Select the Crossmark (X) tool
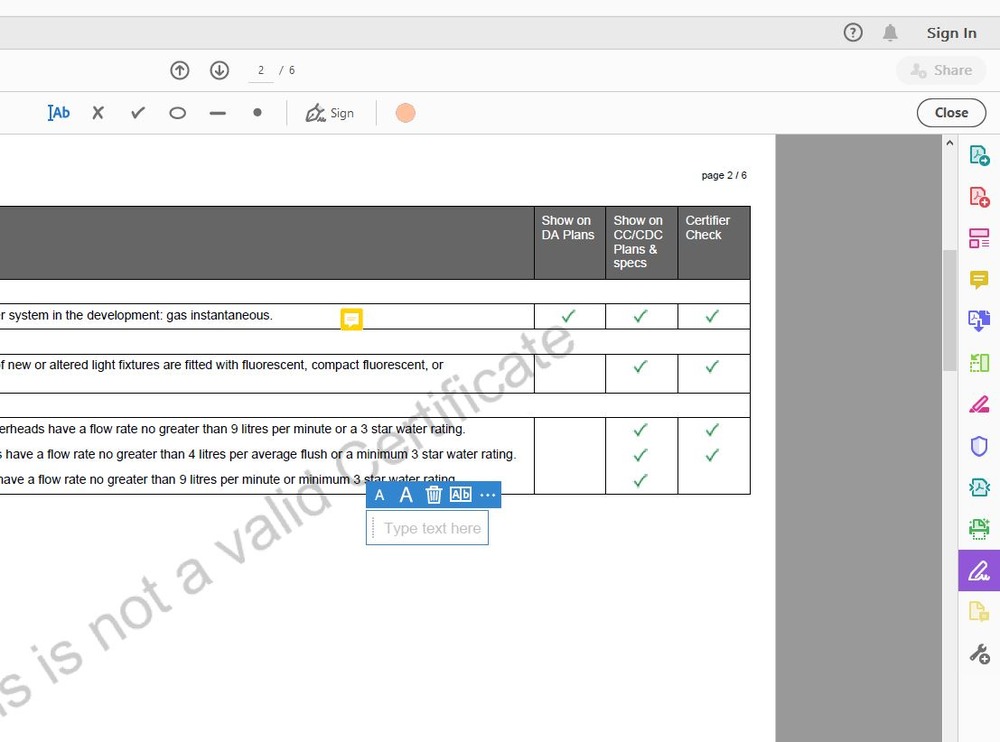The width and height of the screenshot is (1000, 742). (x=98, y=113)
